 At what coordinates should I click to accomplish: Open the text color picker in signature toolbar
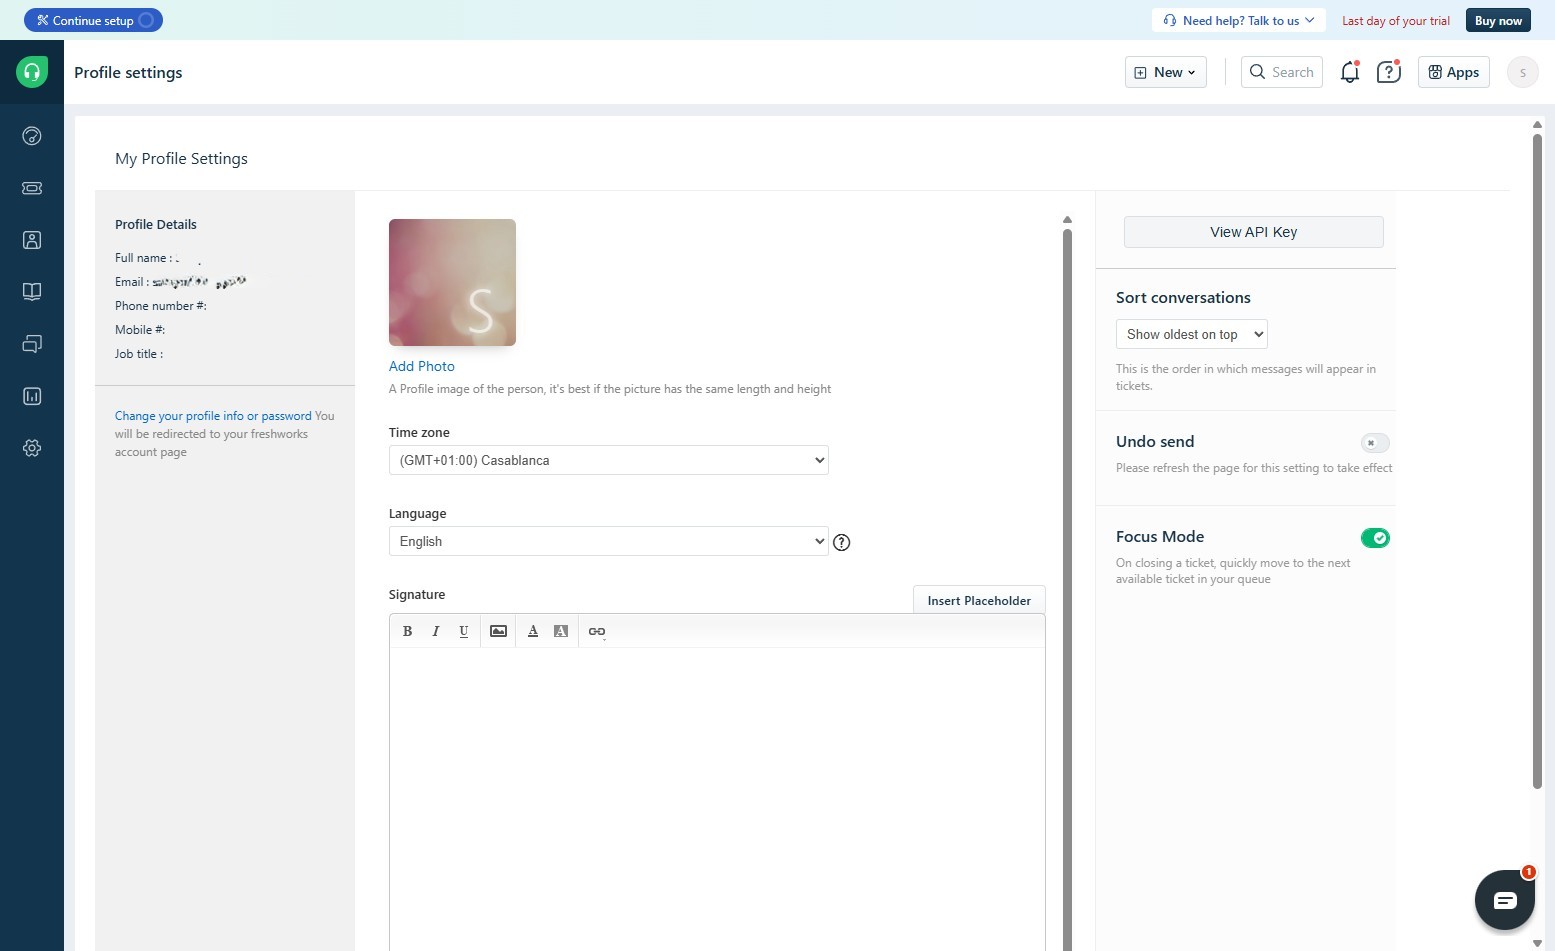tap(533, 631)
